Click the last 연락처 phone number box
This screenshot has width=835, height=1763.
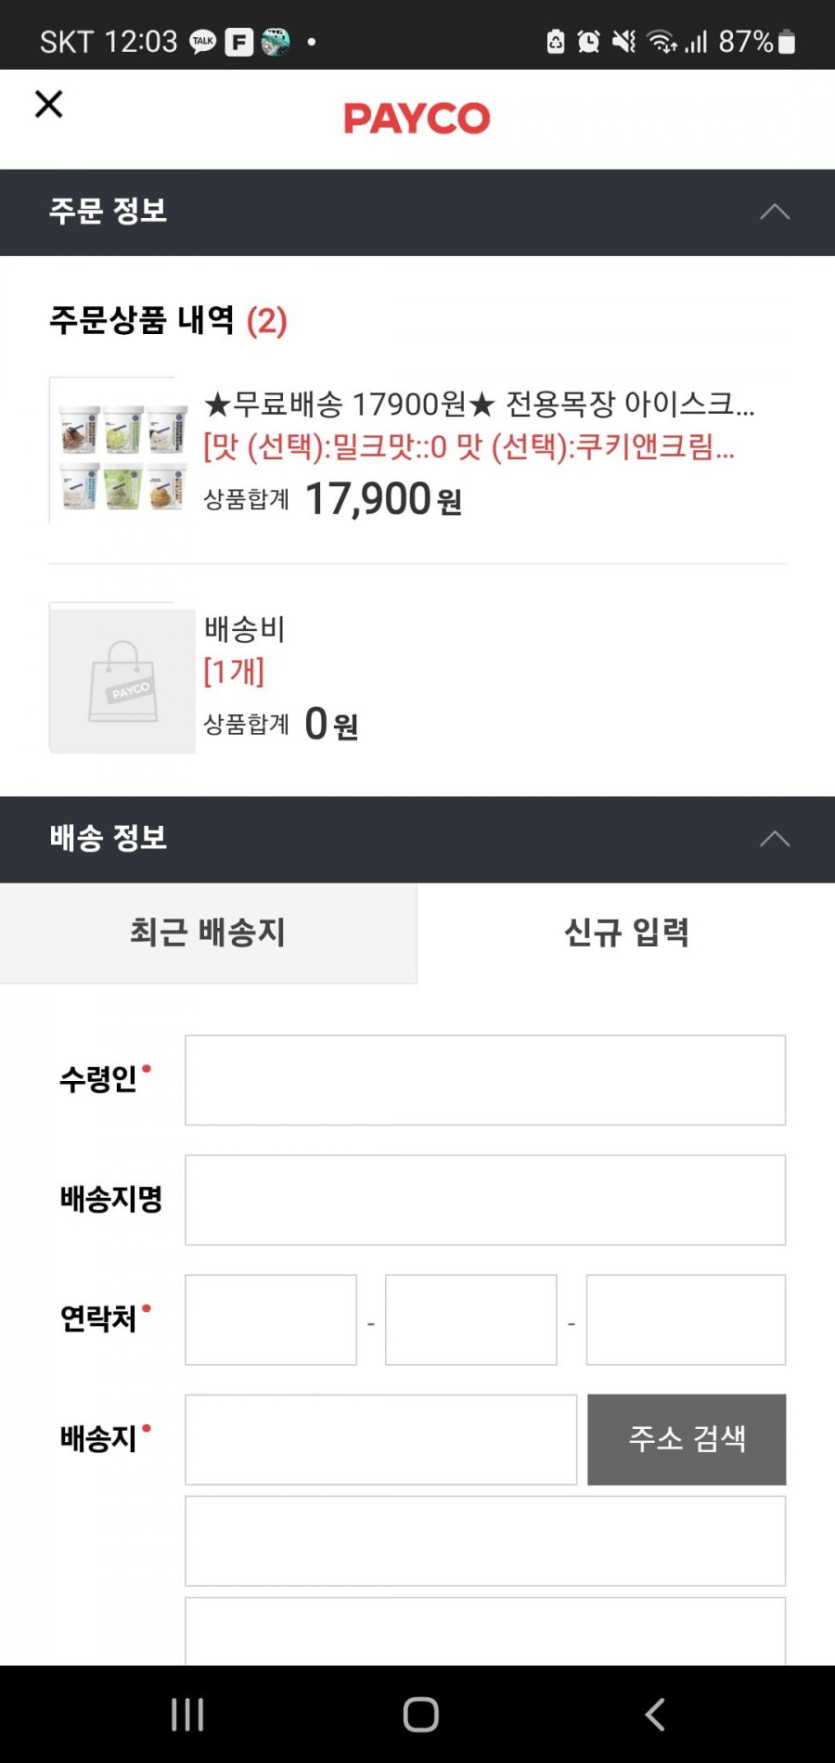(x=686, y=1320)
